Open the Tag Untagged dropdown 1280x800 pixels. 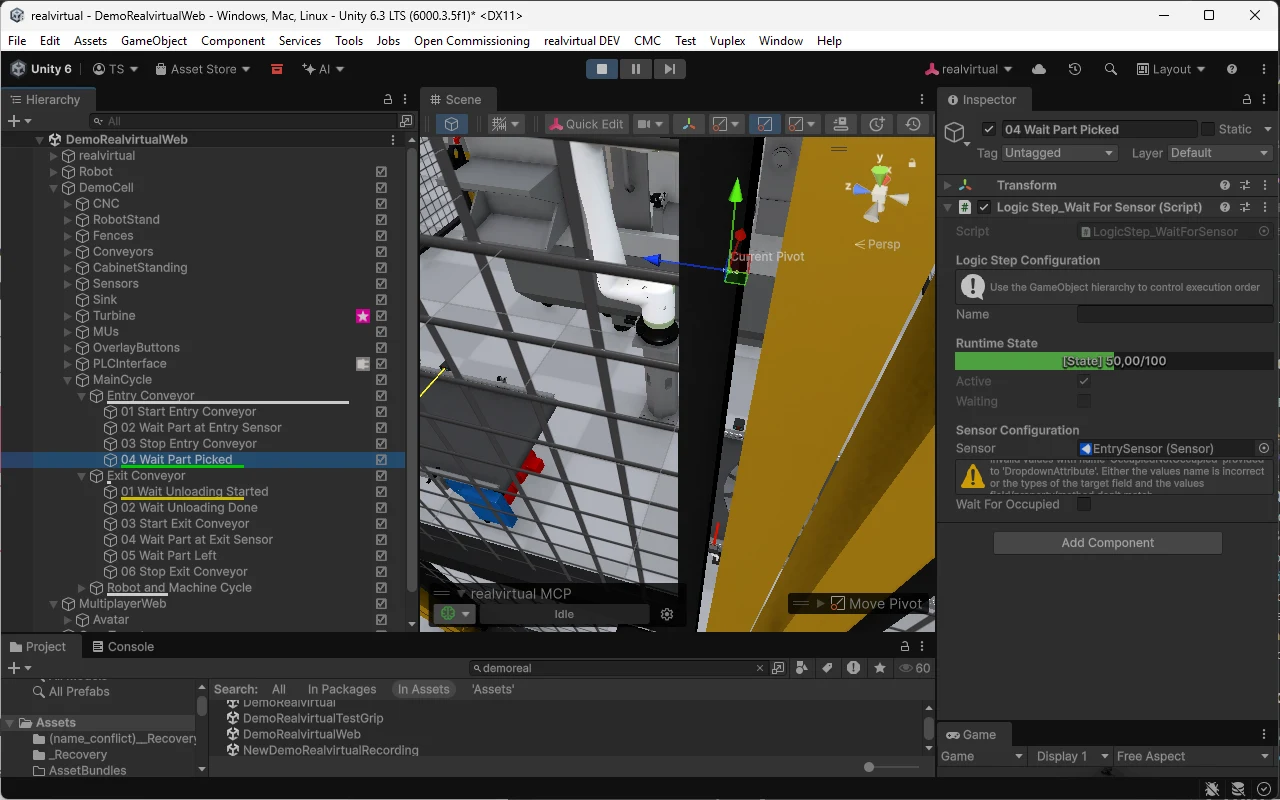click(x=1060, y=153)
